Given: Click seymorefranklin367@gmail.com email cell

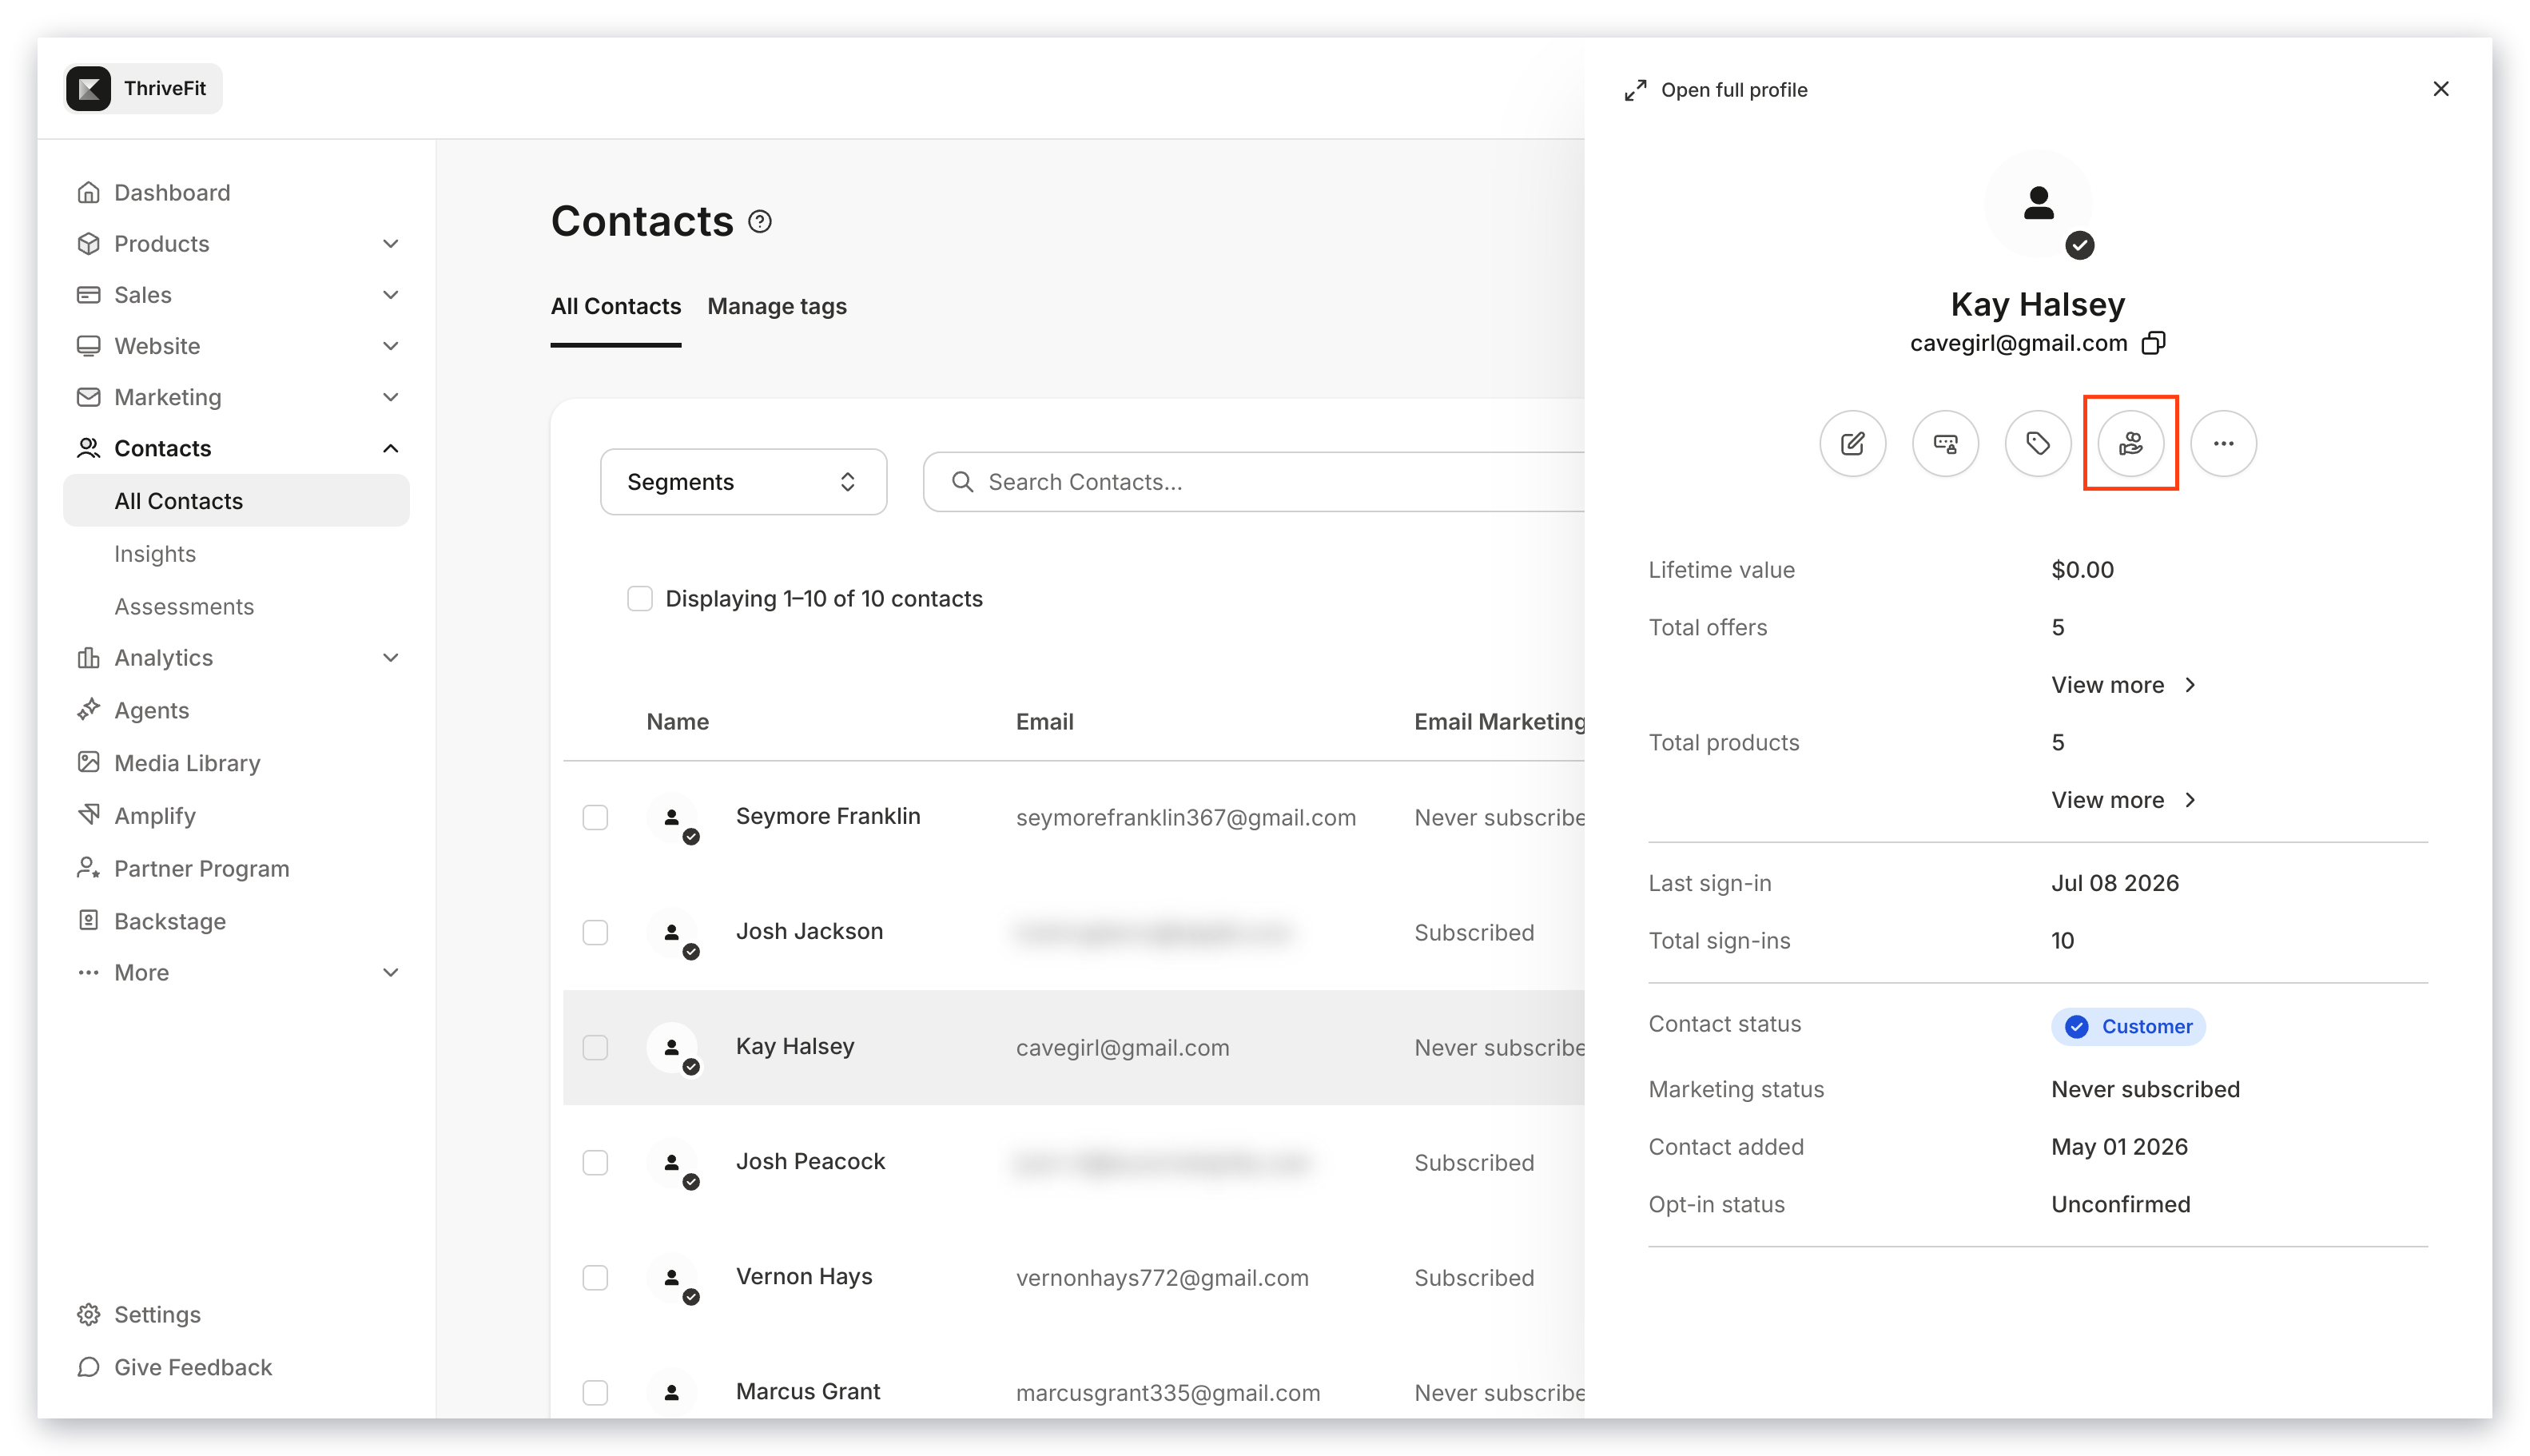Looking at the screenshot, I should 1185,817.
